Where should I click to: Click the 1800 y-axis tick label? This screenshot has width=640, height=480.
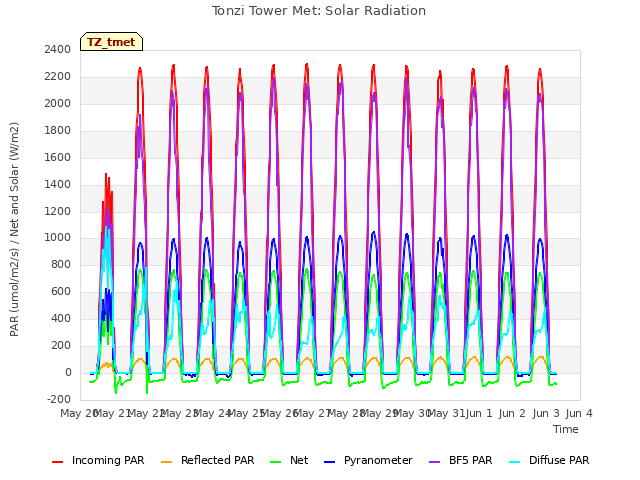coord(58,130)
